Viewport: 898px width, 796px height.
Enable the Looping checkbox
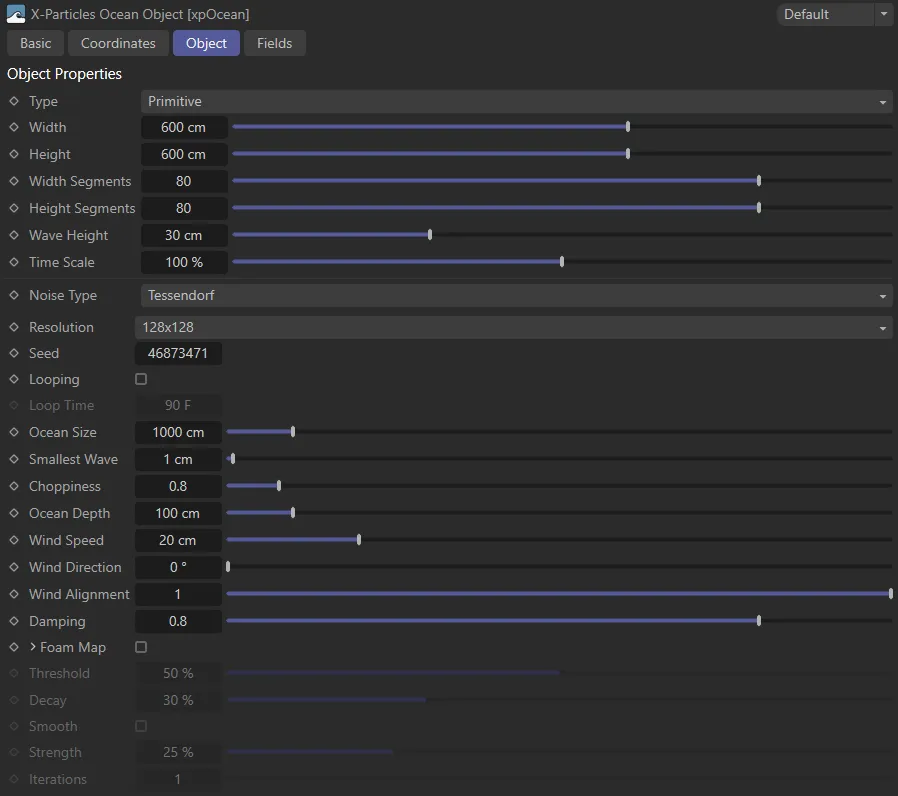click(x=140, y=379)
